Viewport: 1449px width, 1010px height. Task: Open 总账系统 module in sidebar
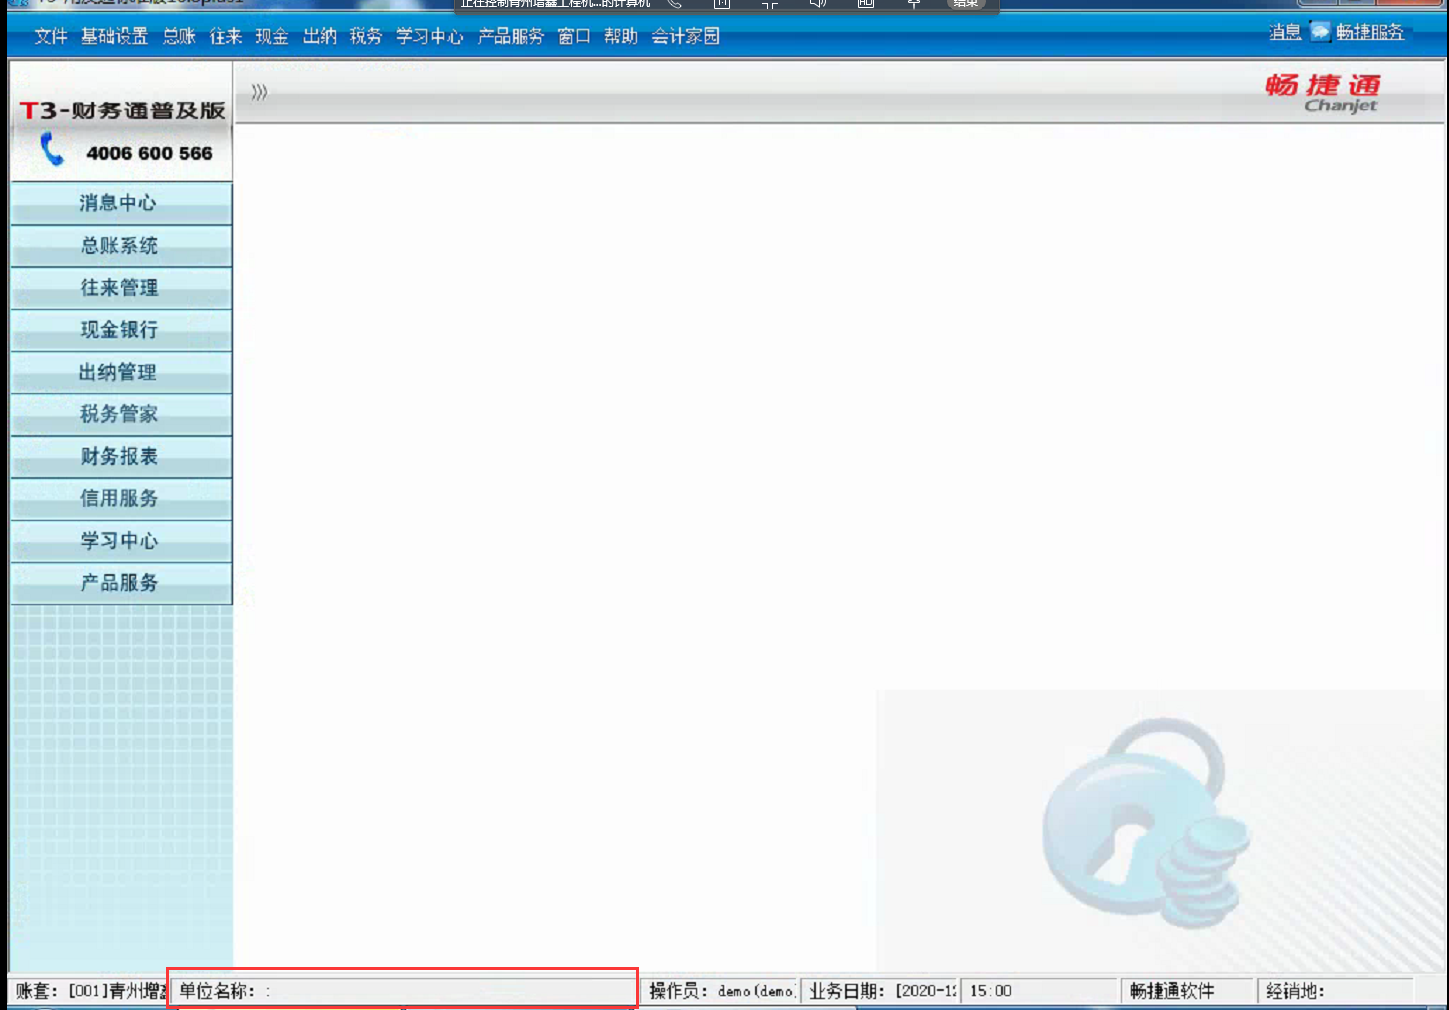coord(121,245)
